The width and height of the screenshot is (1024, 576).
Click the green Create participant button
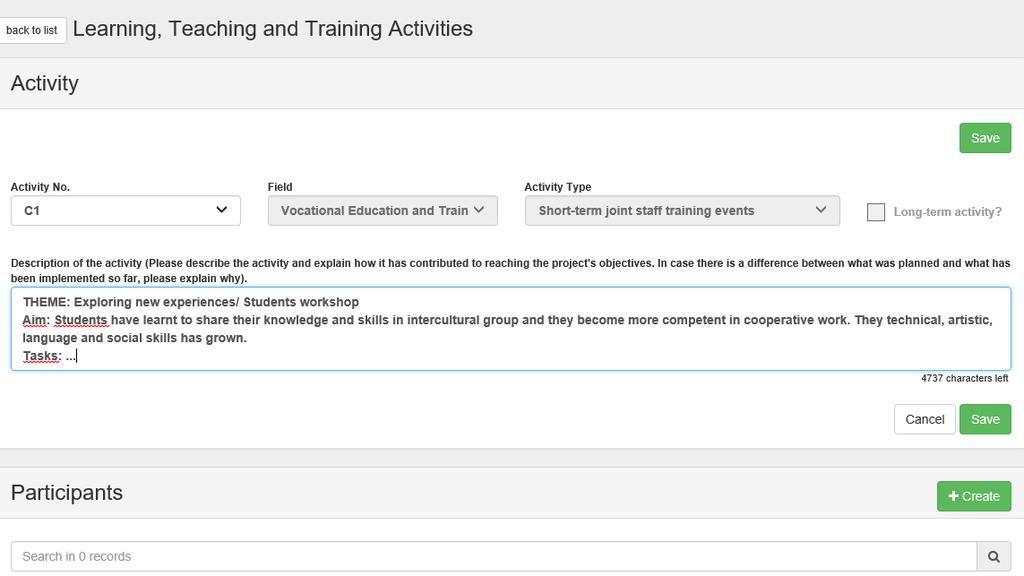(x=974, y=496)
